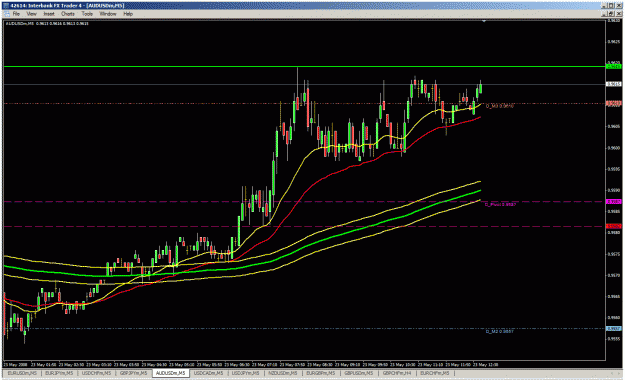Switch to the EURUSDm,M5 chart tab
The width and height of the screenshot is (625, 380).
pyautogui.click(x=22, y=373)
